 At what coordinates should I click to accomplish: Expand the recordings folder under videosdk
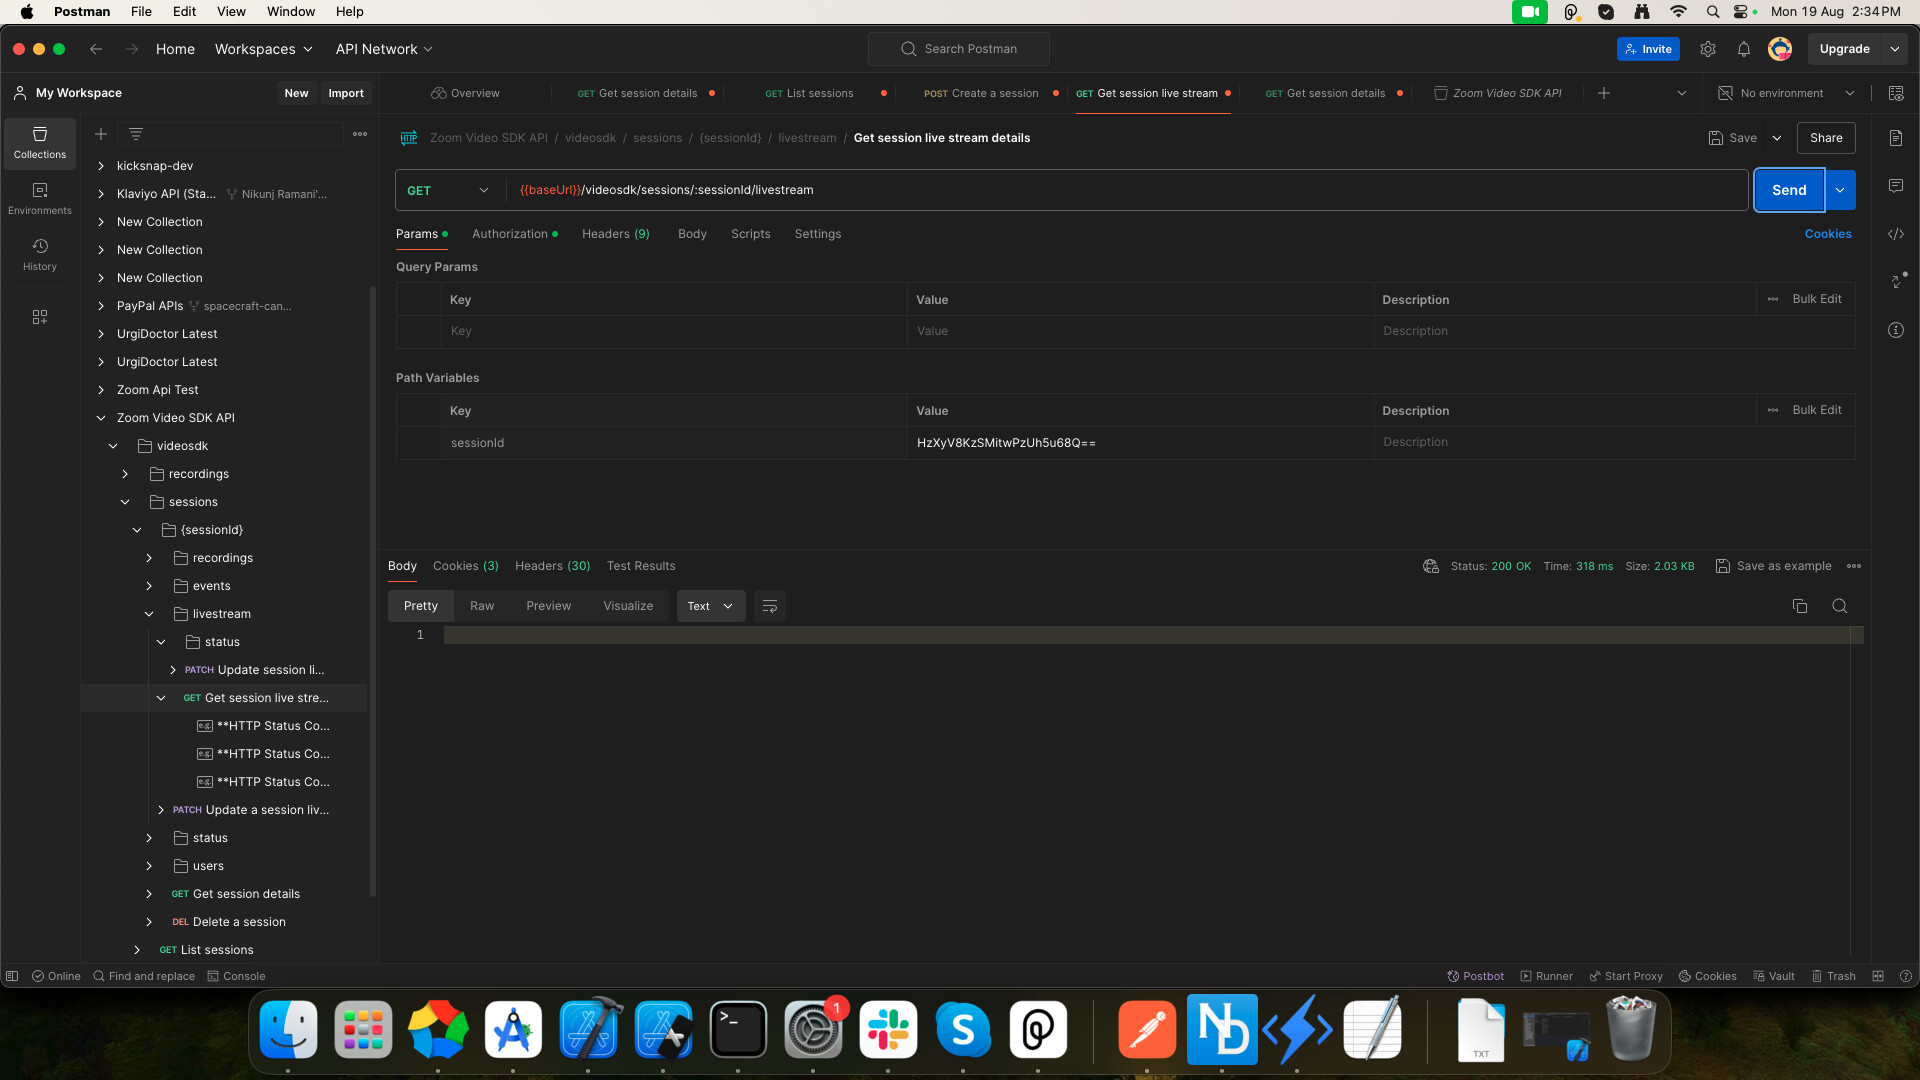click(125, 474)
